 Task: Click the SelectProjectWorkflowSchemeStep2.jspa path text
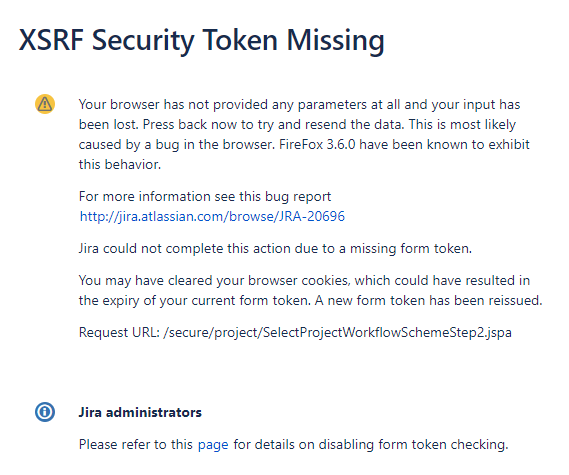(x=337, y=332)
